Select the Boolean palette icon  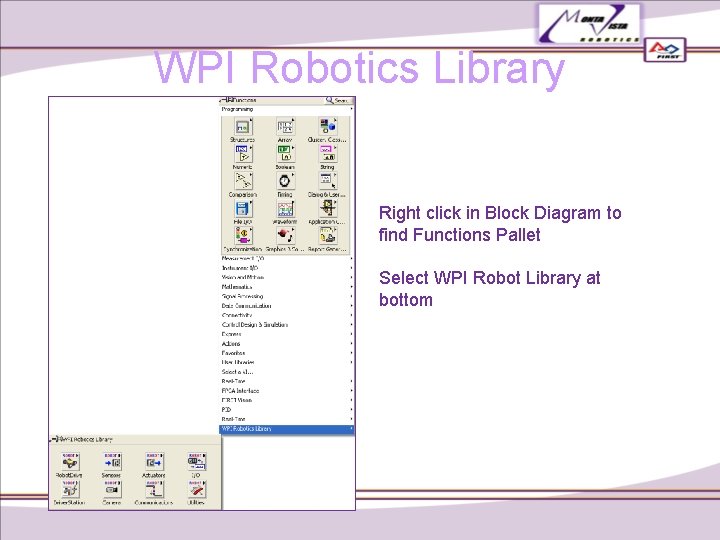[285, 154]
